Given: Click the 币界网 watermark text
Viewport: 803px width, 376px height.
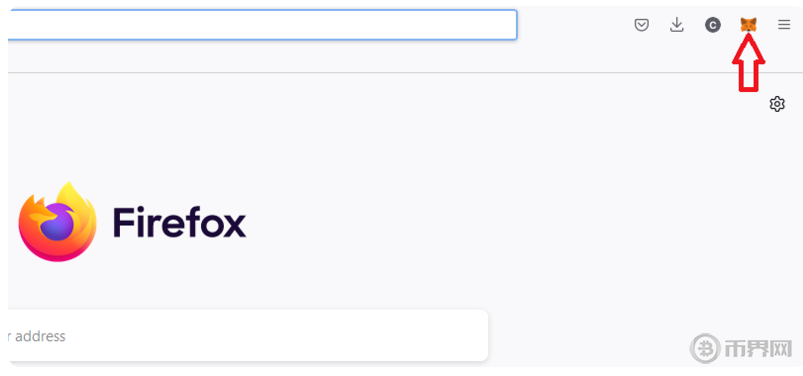Looking at the screenshot, I should [x=758, y=349].
